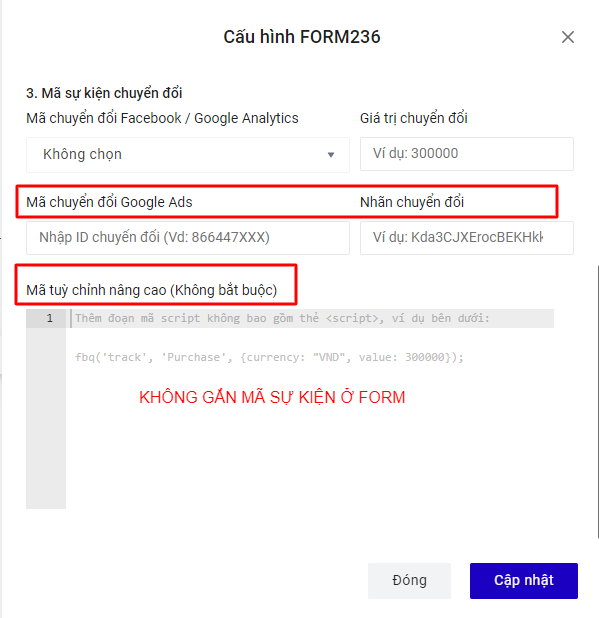Focus the Nhãn chuyển đổi label input
The image size is (599, 618).
(x=467, y=238)
